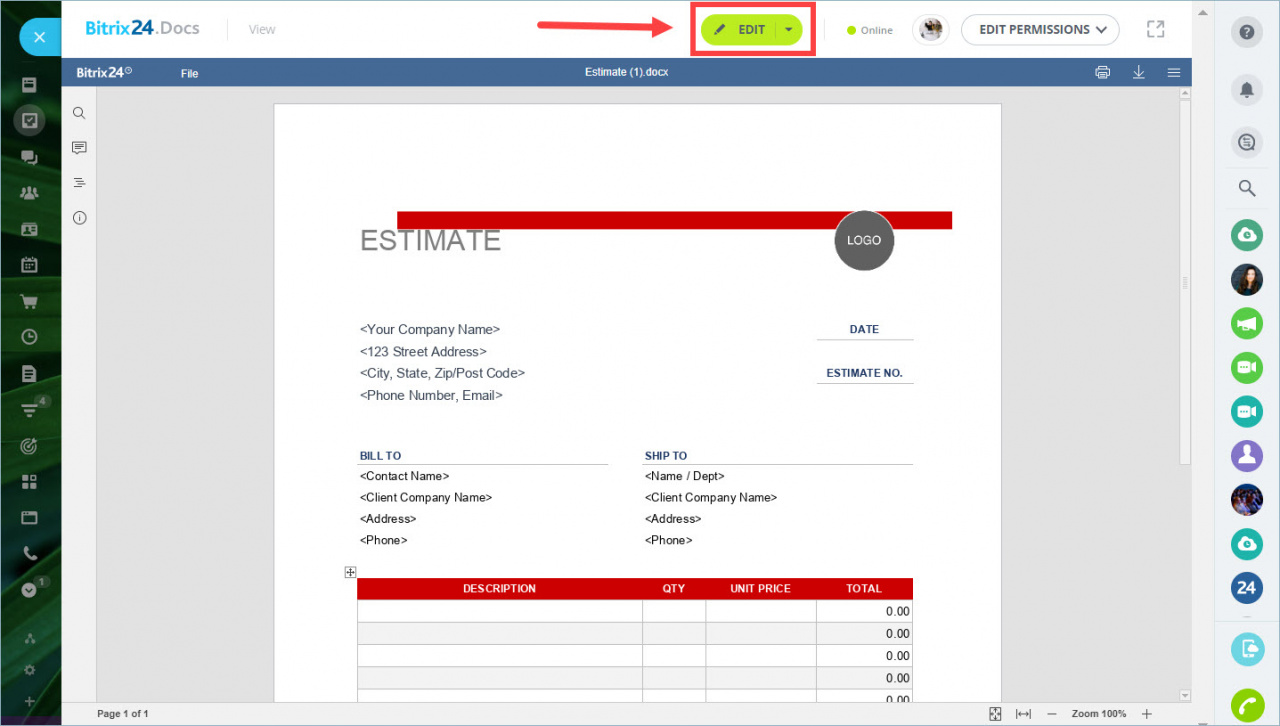Click the QTY column header
Screen dimensions: 1280x726
(x=674, y=589)
